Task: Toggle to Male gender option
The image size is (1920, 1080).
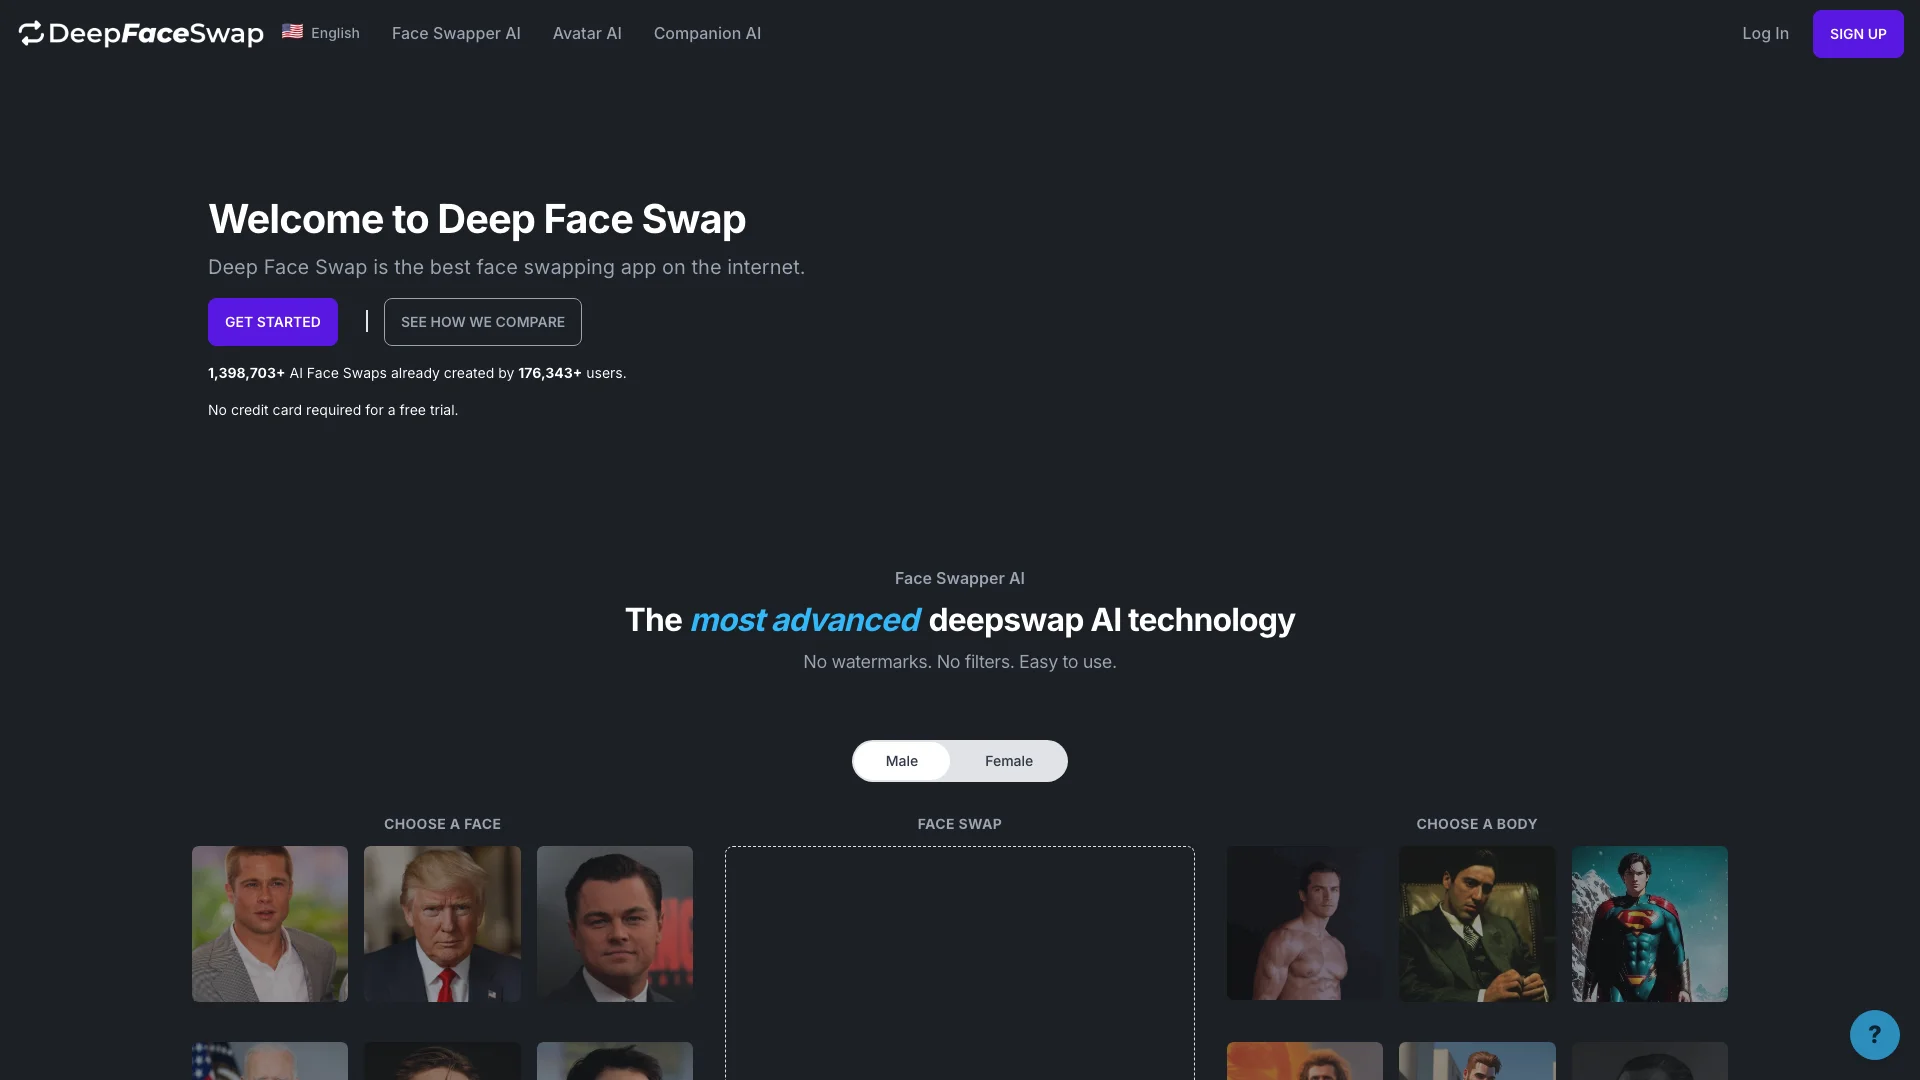Action: [901, 761]
